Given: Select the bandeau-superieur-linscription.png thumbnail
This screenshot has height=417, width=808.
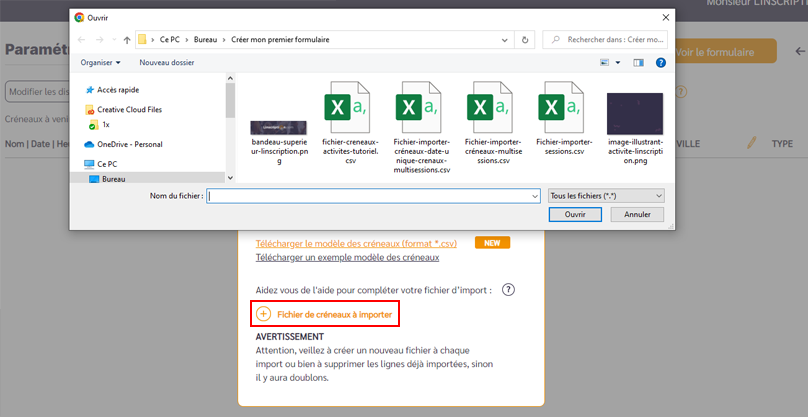Looking at the screenshot, I should click(x=279, y=127).
